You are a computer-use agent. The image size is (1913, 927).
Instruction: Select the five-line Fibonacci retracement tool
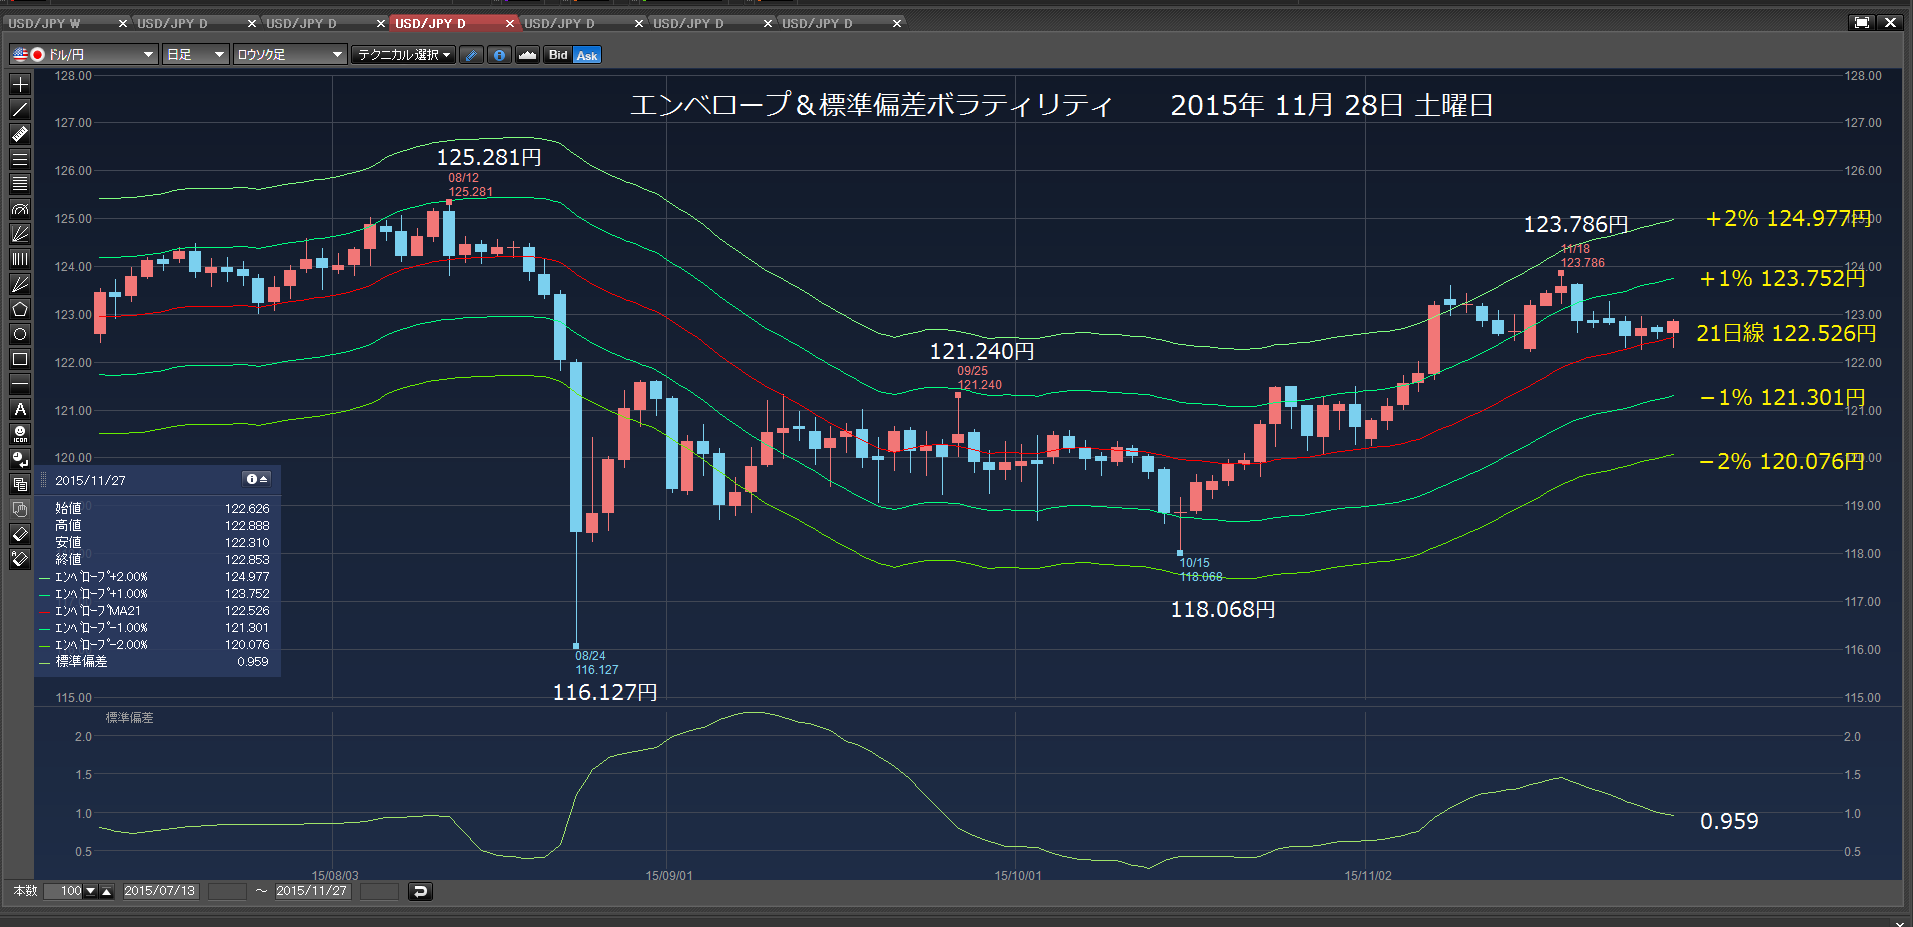click(x=20, y=184)
